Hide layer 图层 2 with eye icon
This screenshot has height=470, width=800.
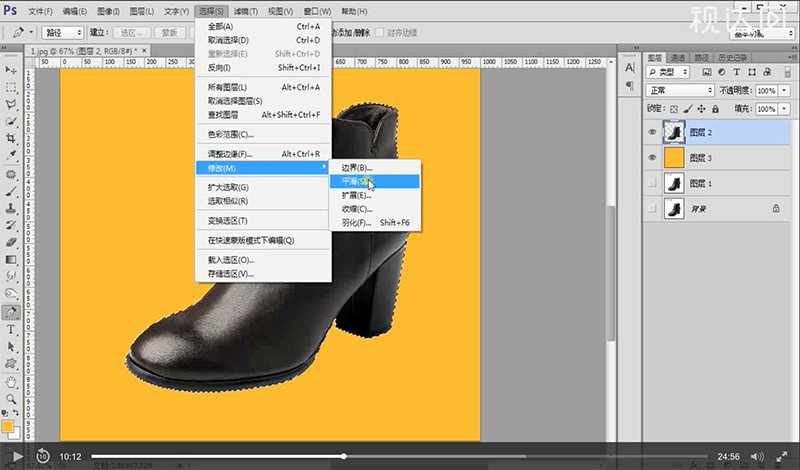652,132
